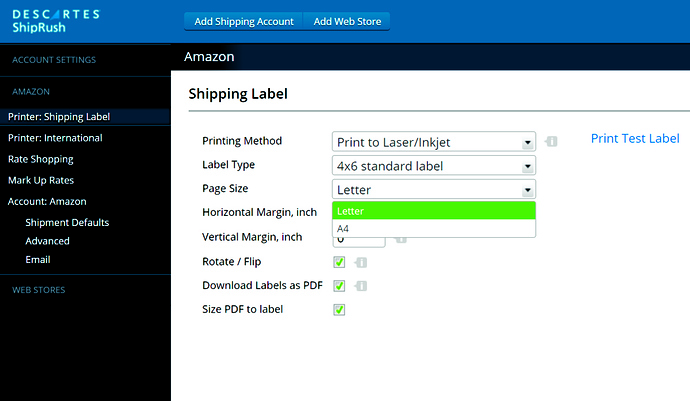Screen dimensions: 690x401
Task: Open Printer: International settings
Action: point(55,138)
